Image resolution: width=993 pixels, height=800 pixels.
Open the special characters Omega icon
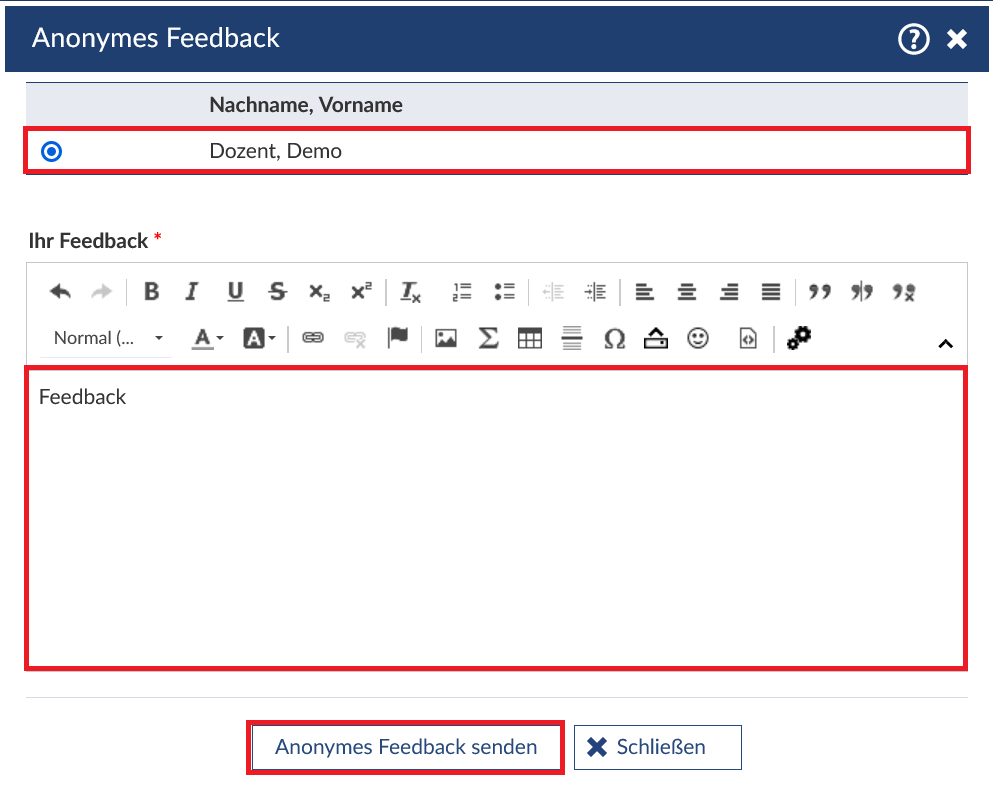point(614,339)
